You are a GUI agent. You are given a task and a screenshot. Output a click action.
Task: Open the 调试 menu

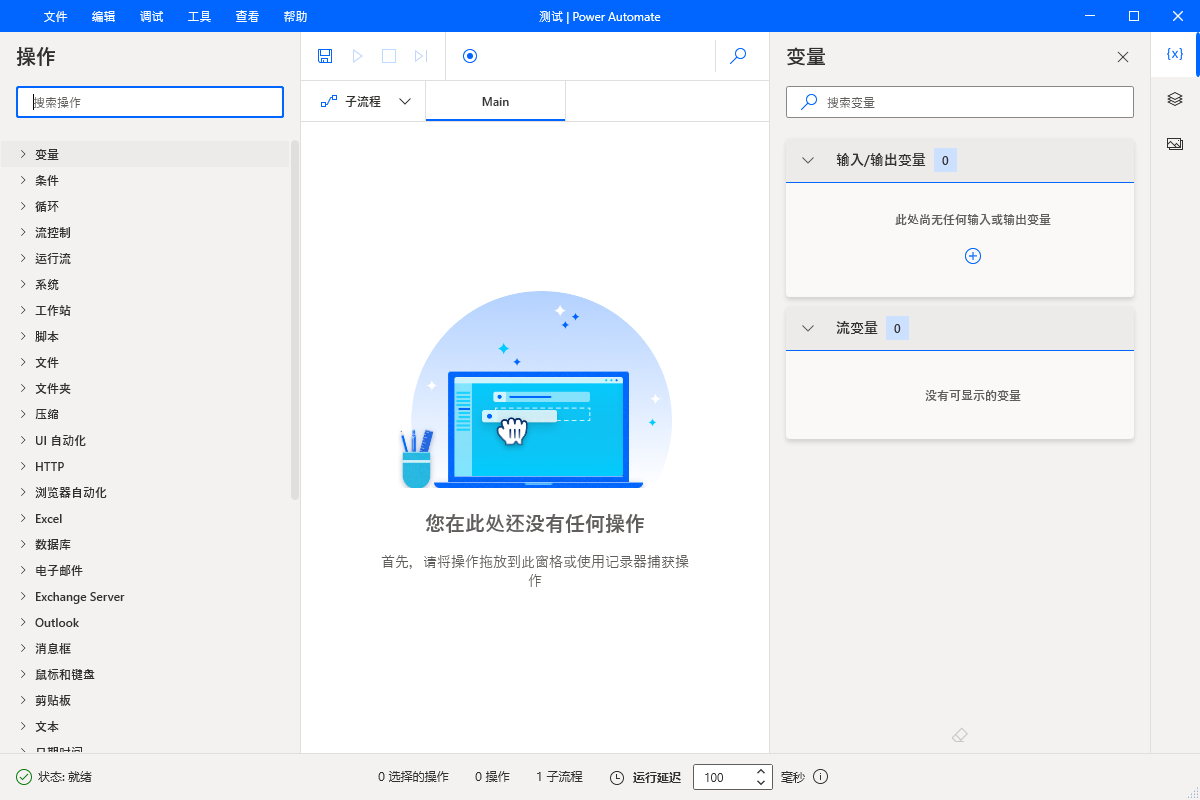coord(151,16)
